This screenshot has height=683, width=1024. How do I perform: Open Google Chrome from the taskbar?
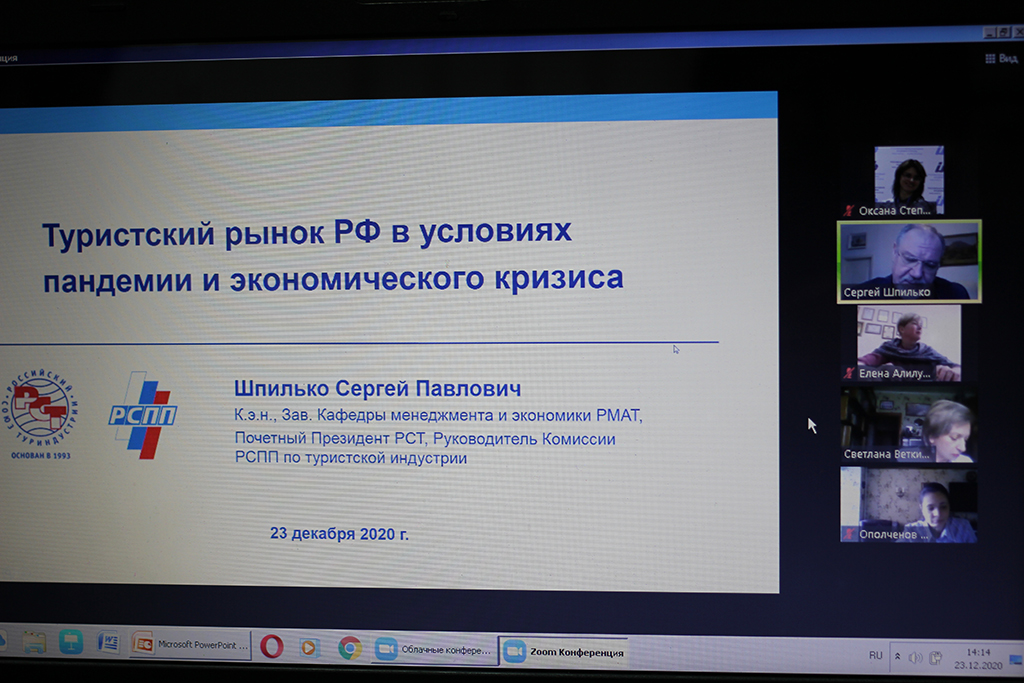point(349,648)
